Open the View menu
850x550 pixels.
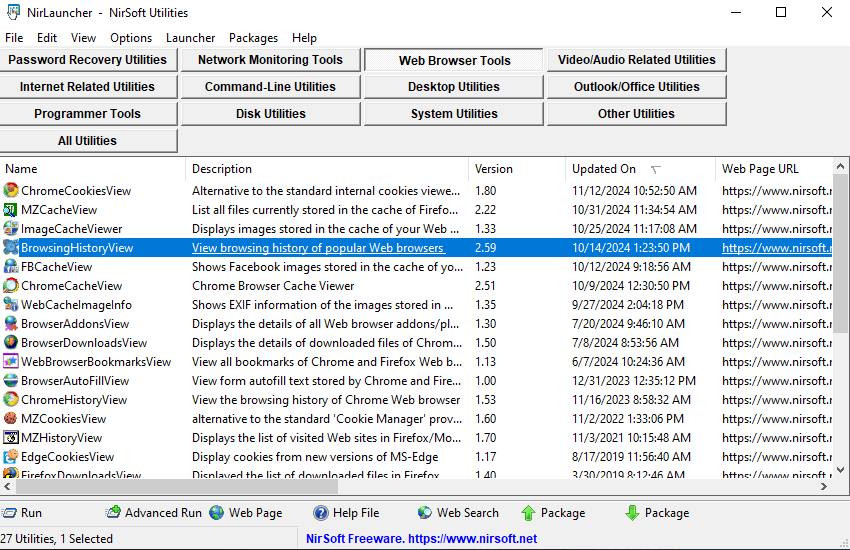click(83, 38)
